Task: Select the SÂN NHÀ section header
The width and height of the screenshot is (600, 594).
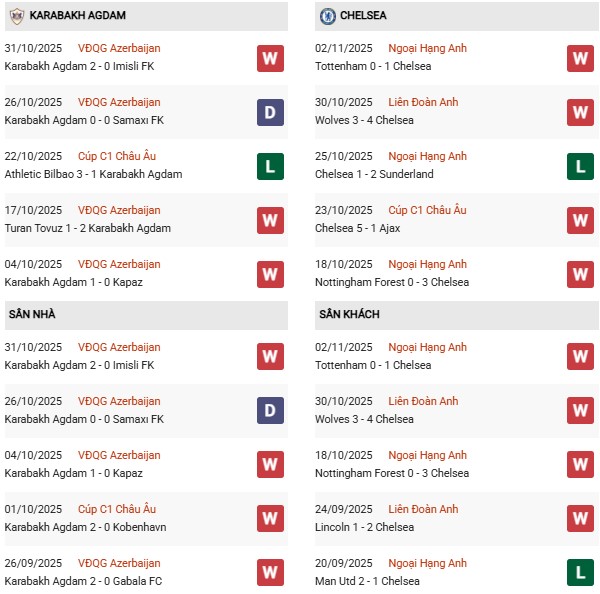Action: 32,315
